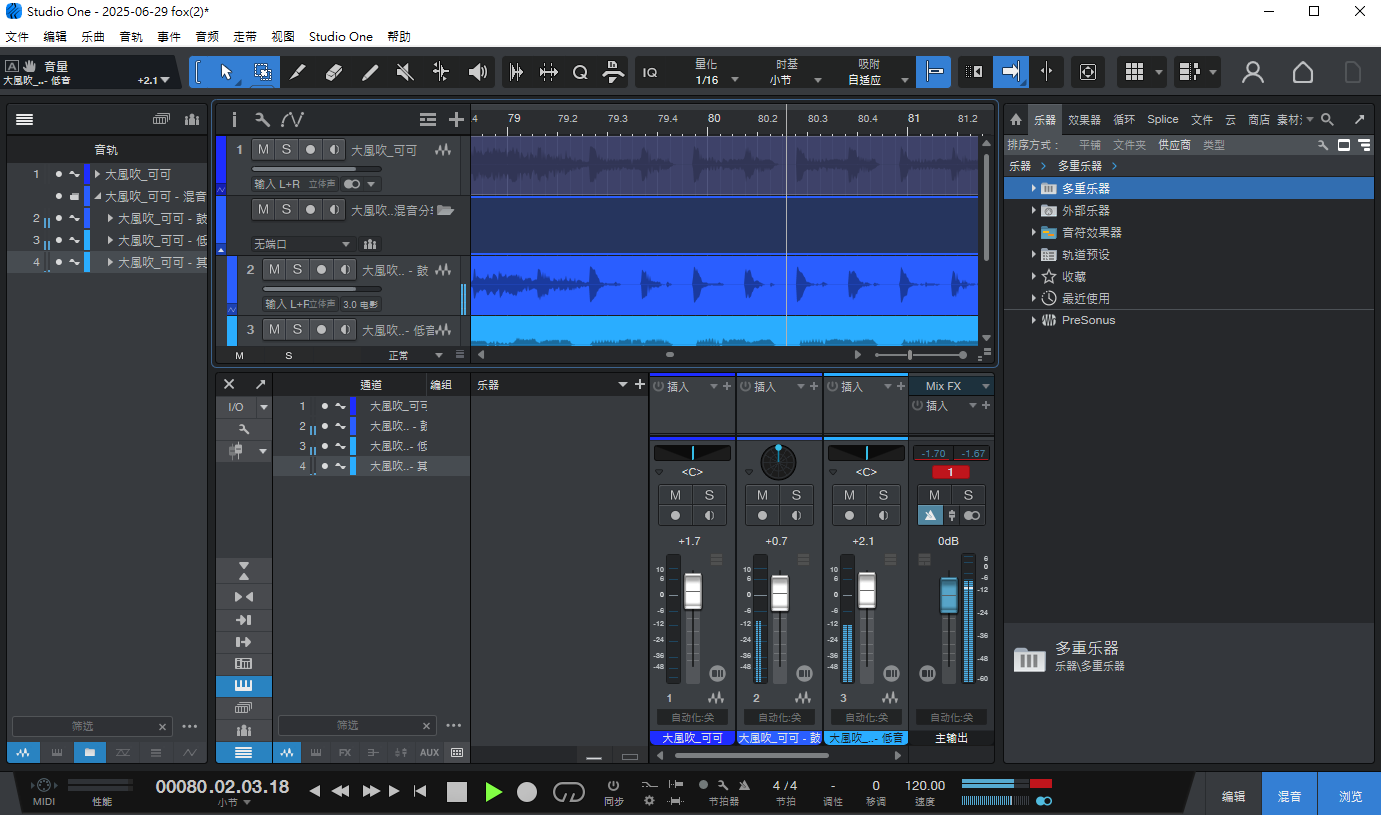This screenshot has width=1381, height=815.
Task: Solo mixer channel 3 低音
Action: pos(883,495)
